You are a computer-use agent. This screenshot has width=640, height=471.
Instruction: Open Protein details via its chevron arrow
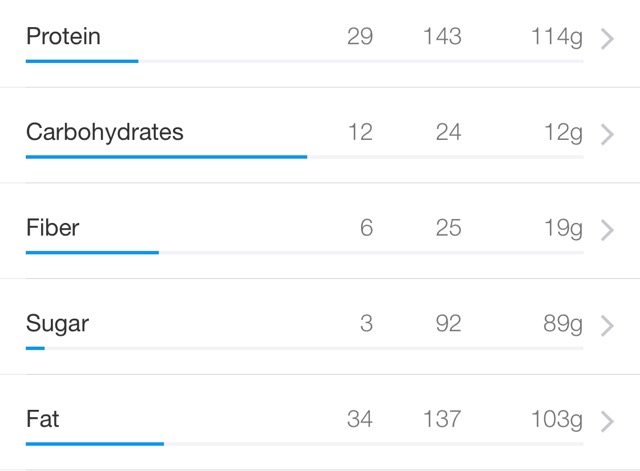(607, 39)
